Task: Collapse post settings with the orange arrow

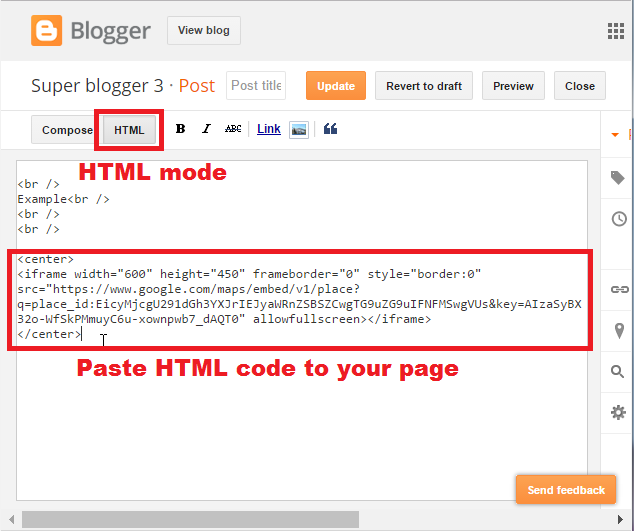Action: coord(615,135)
